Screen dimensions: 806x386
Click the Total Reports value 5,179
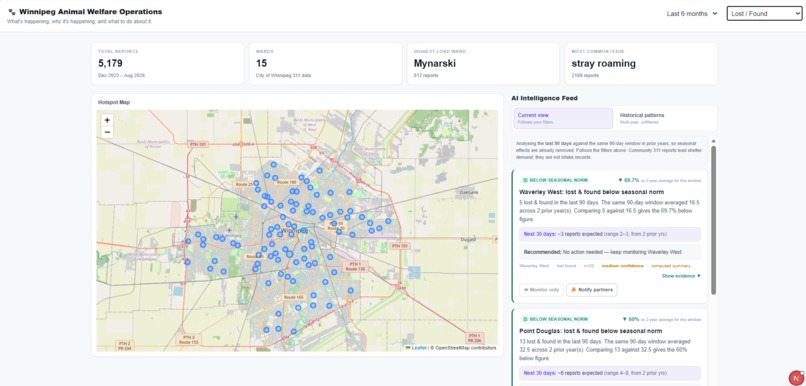[111, 64]
